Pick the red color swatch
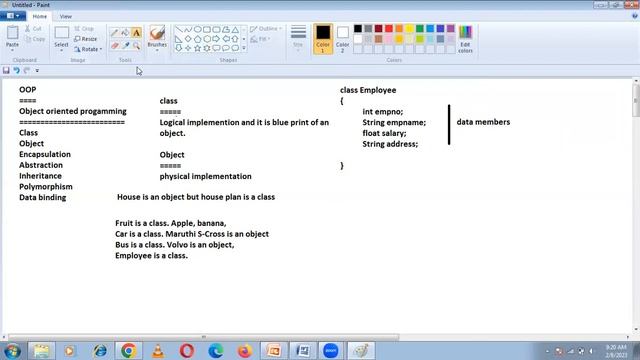 click(389, 29)
